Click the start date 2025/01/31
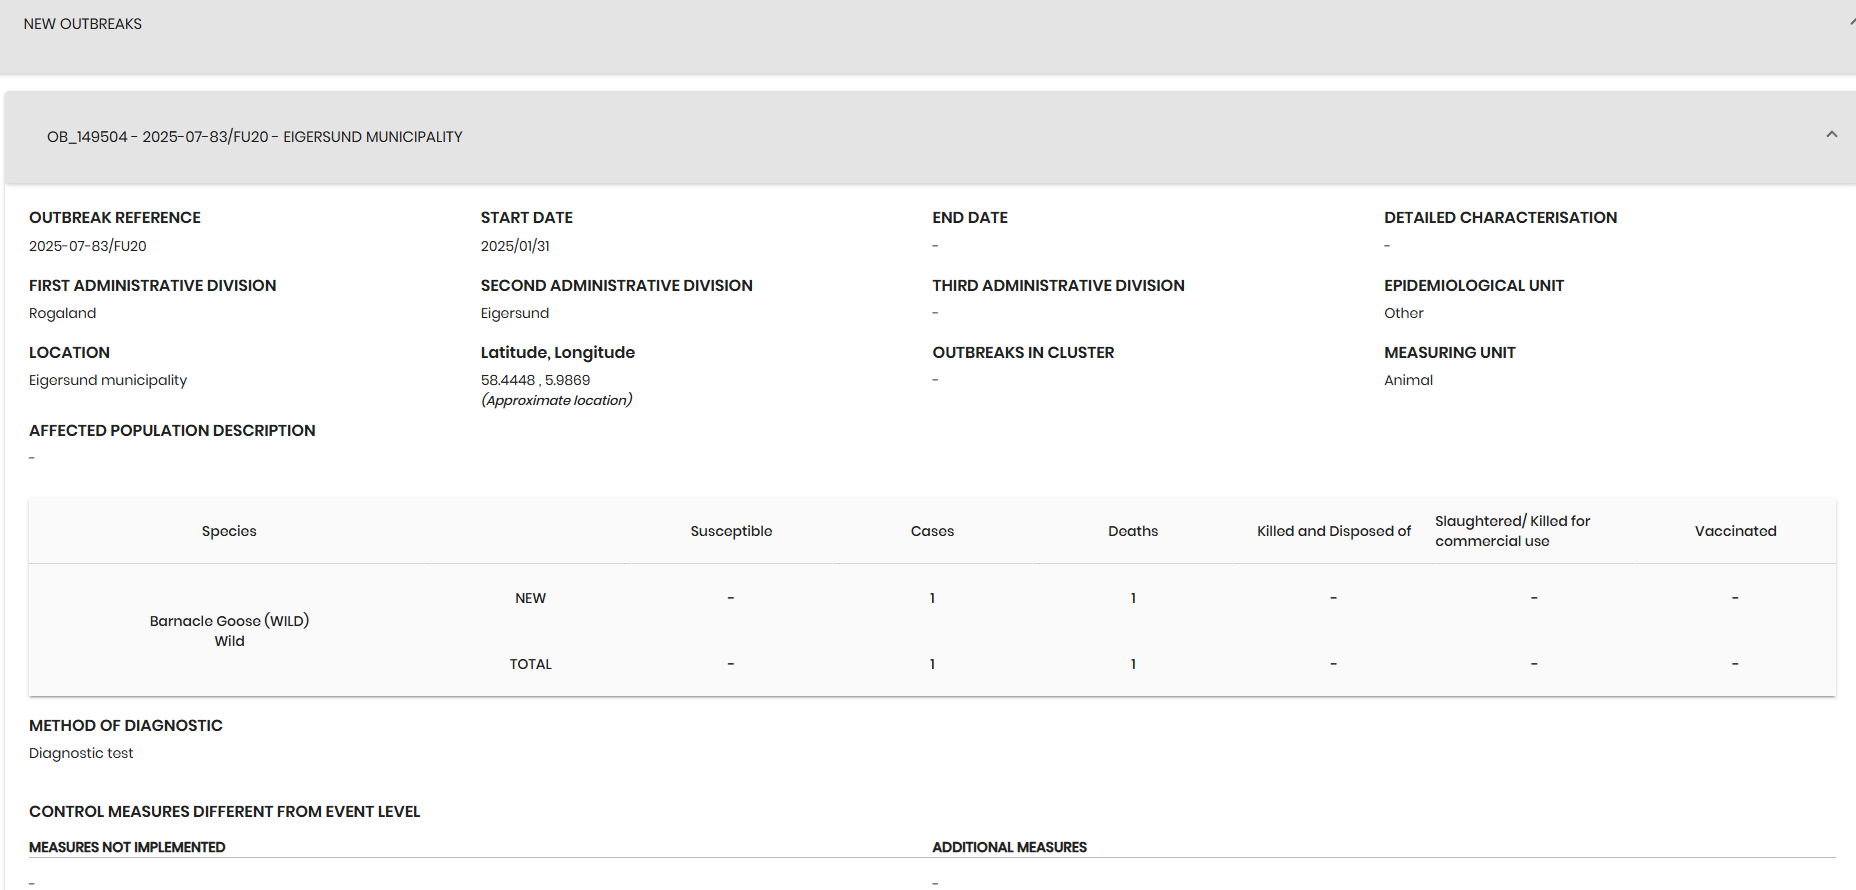The width and height of the screenshot is (1856, 890). [x=515, y=246]
